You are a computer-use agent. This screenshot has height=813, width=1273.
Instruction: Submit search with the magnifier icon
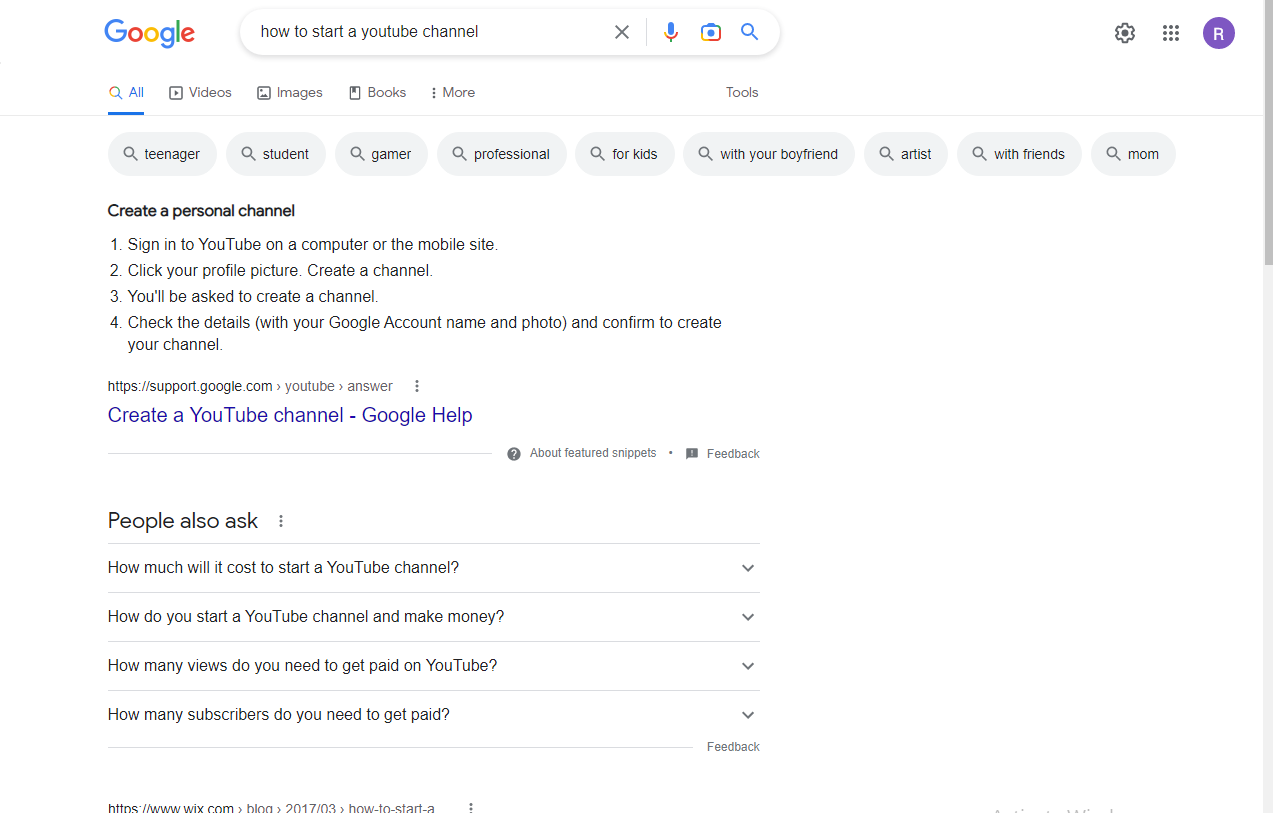point(750,32)
